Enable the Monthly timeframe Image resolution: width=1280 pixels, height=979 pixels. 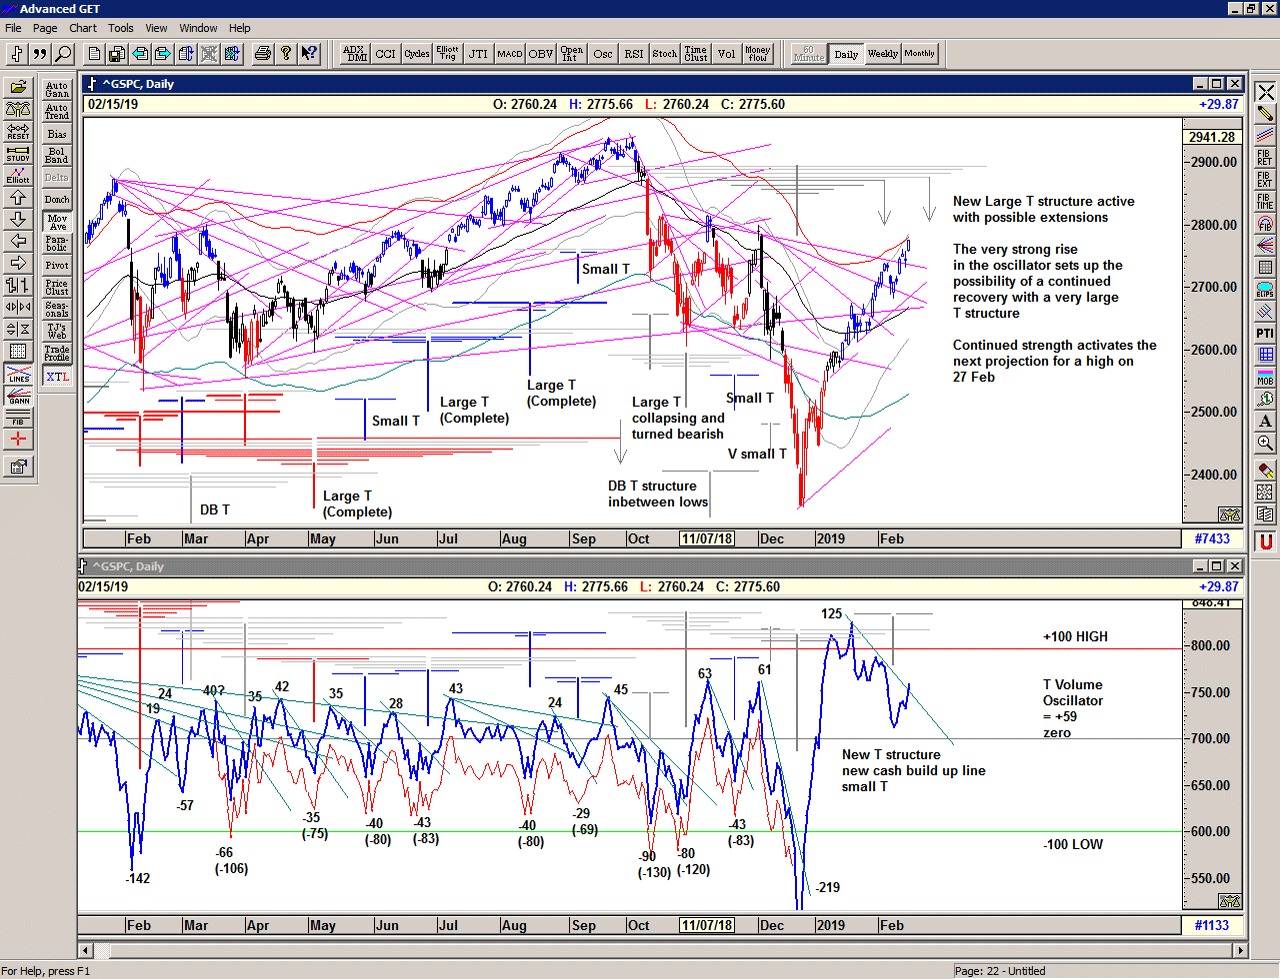[x=919, y=53]
